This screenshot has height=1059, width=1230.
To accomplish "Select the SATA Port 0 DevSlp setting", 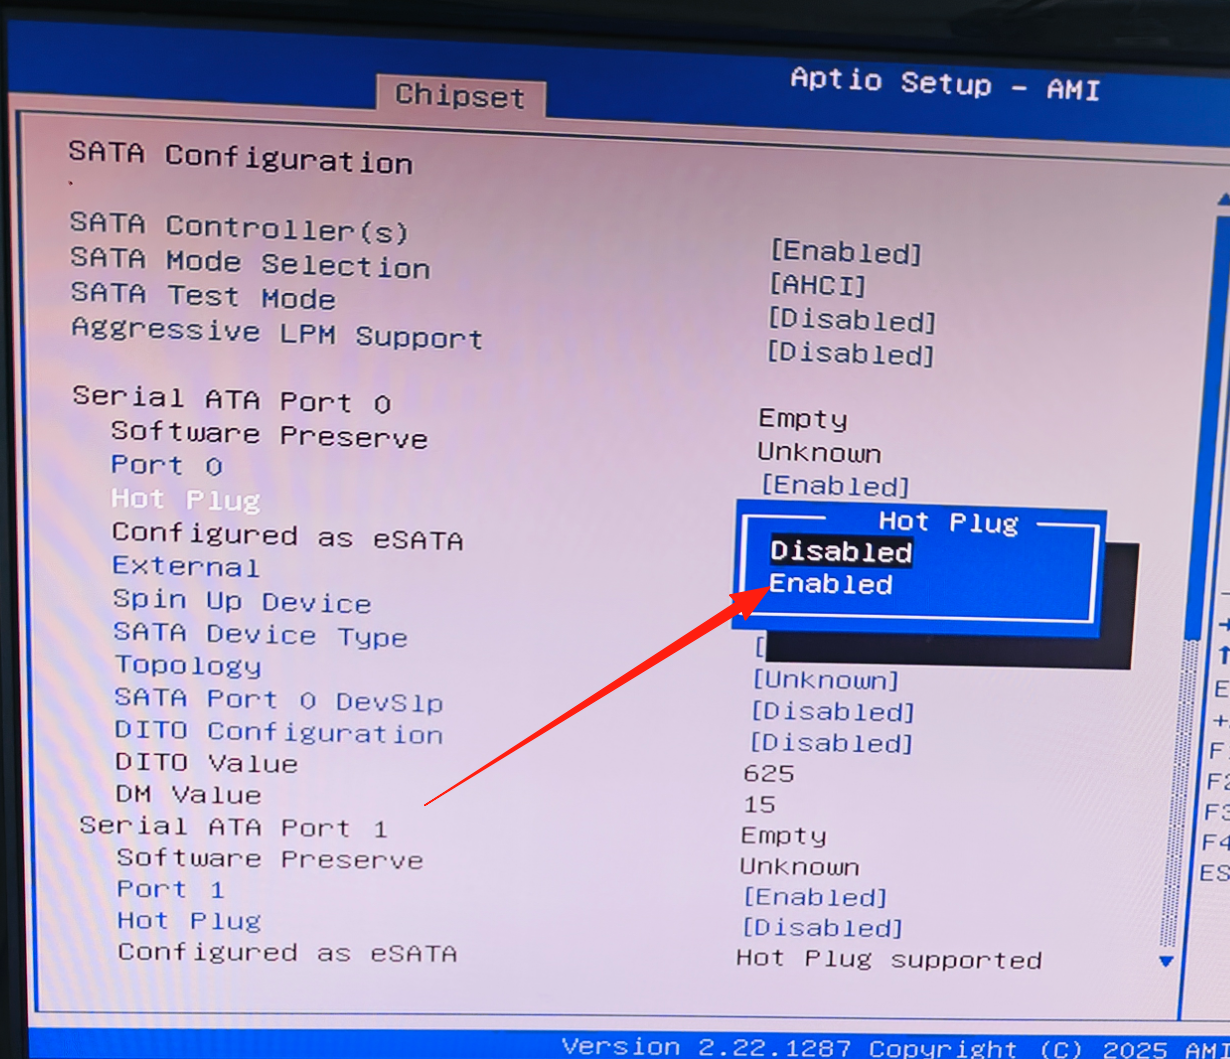I will coord(279,700).
